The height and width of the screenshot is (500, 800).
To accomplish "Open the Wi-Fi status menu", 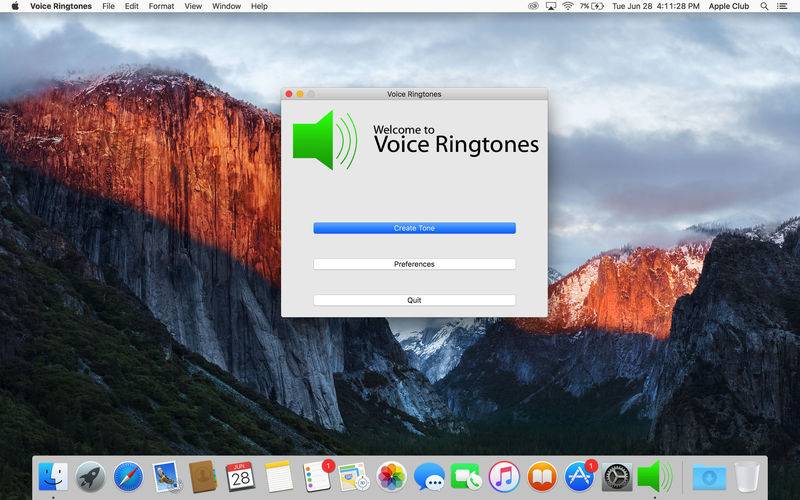I will click(568, 6).
